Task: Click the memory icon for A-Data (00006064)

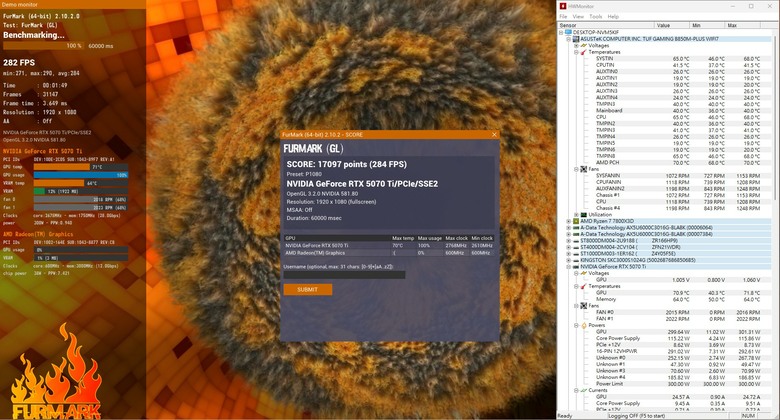Action: (576, 227)
